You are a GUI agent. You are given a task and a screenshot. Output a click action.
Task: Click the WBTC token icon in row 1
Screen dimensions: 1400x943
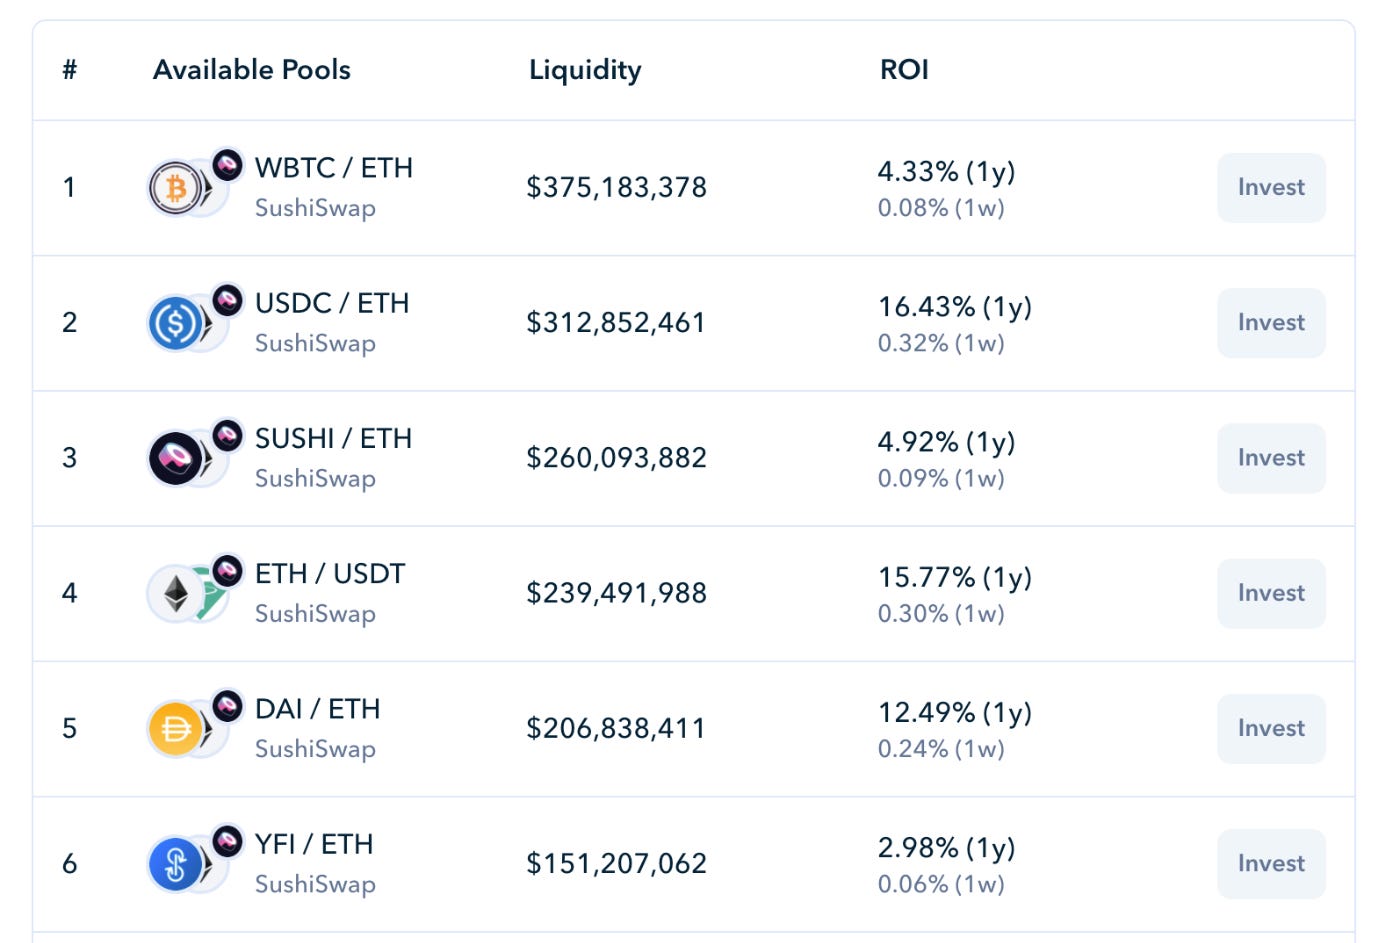coord(178,188)
